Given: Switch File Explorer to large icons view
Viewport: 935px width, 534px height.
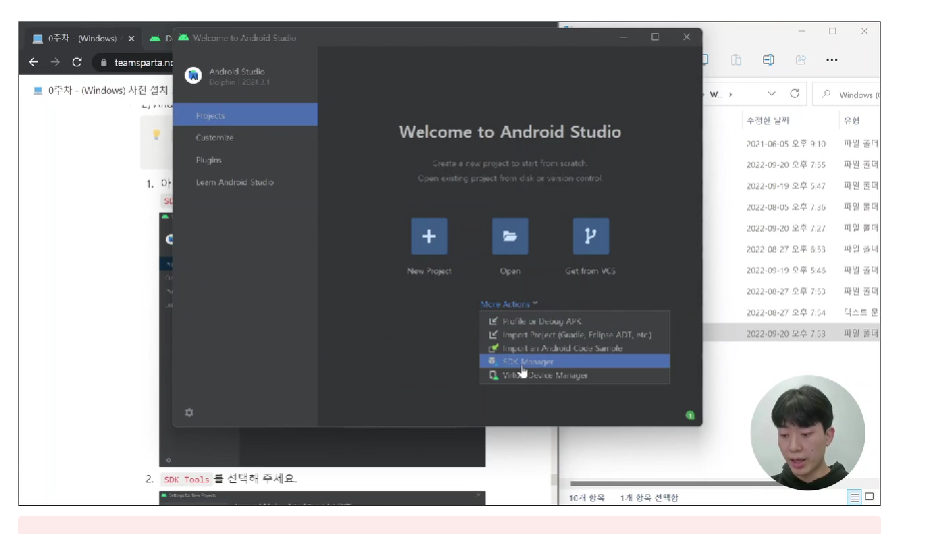Looking at the screenshot, I should click(869, 496).
